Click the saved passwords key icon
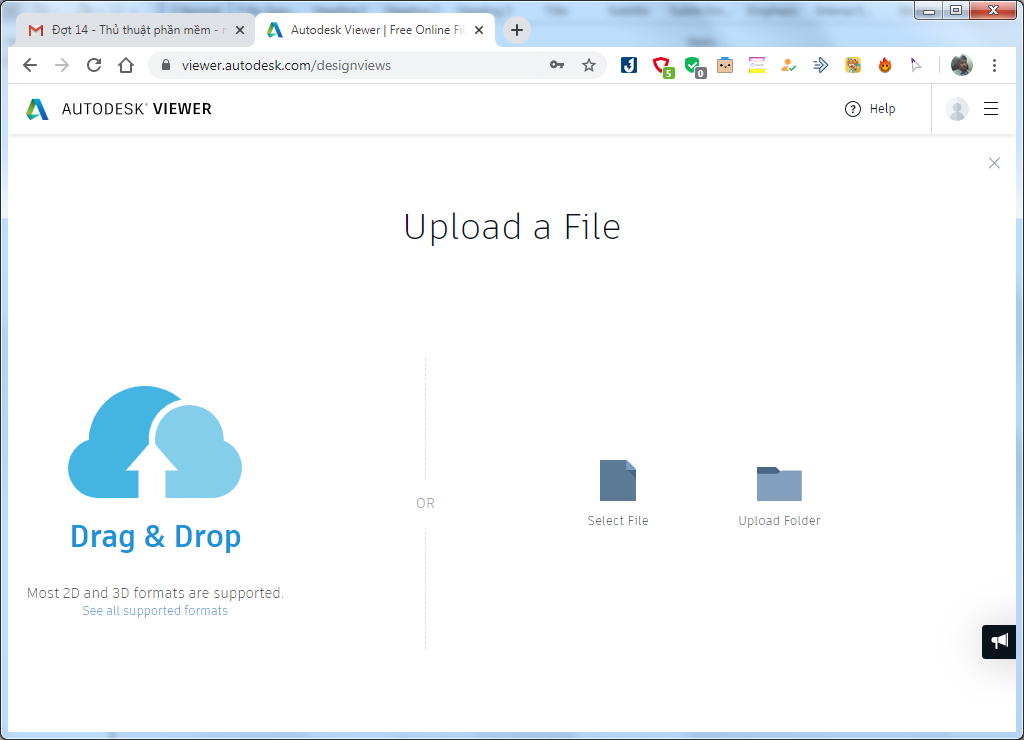The image size is (1024, 740). [557, 65]
